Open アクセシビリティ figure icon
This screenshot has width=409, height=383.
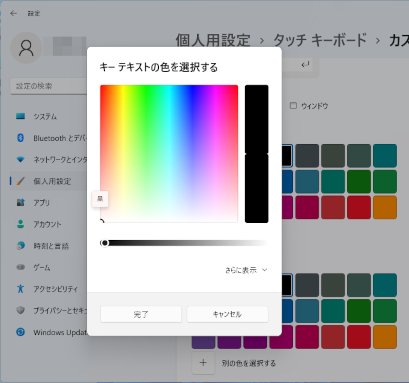coord(20,289)
